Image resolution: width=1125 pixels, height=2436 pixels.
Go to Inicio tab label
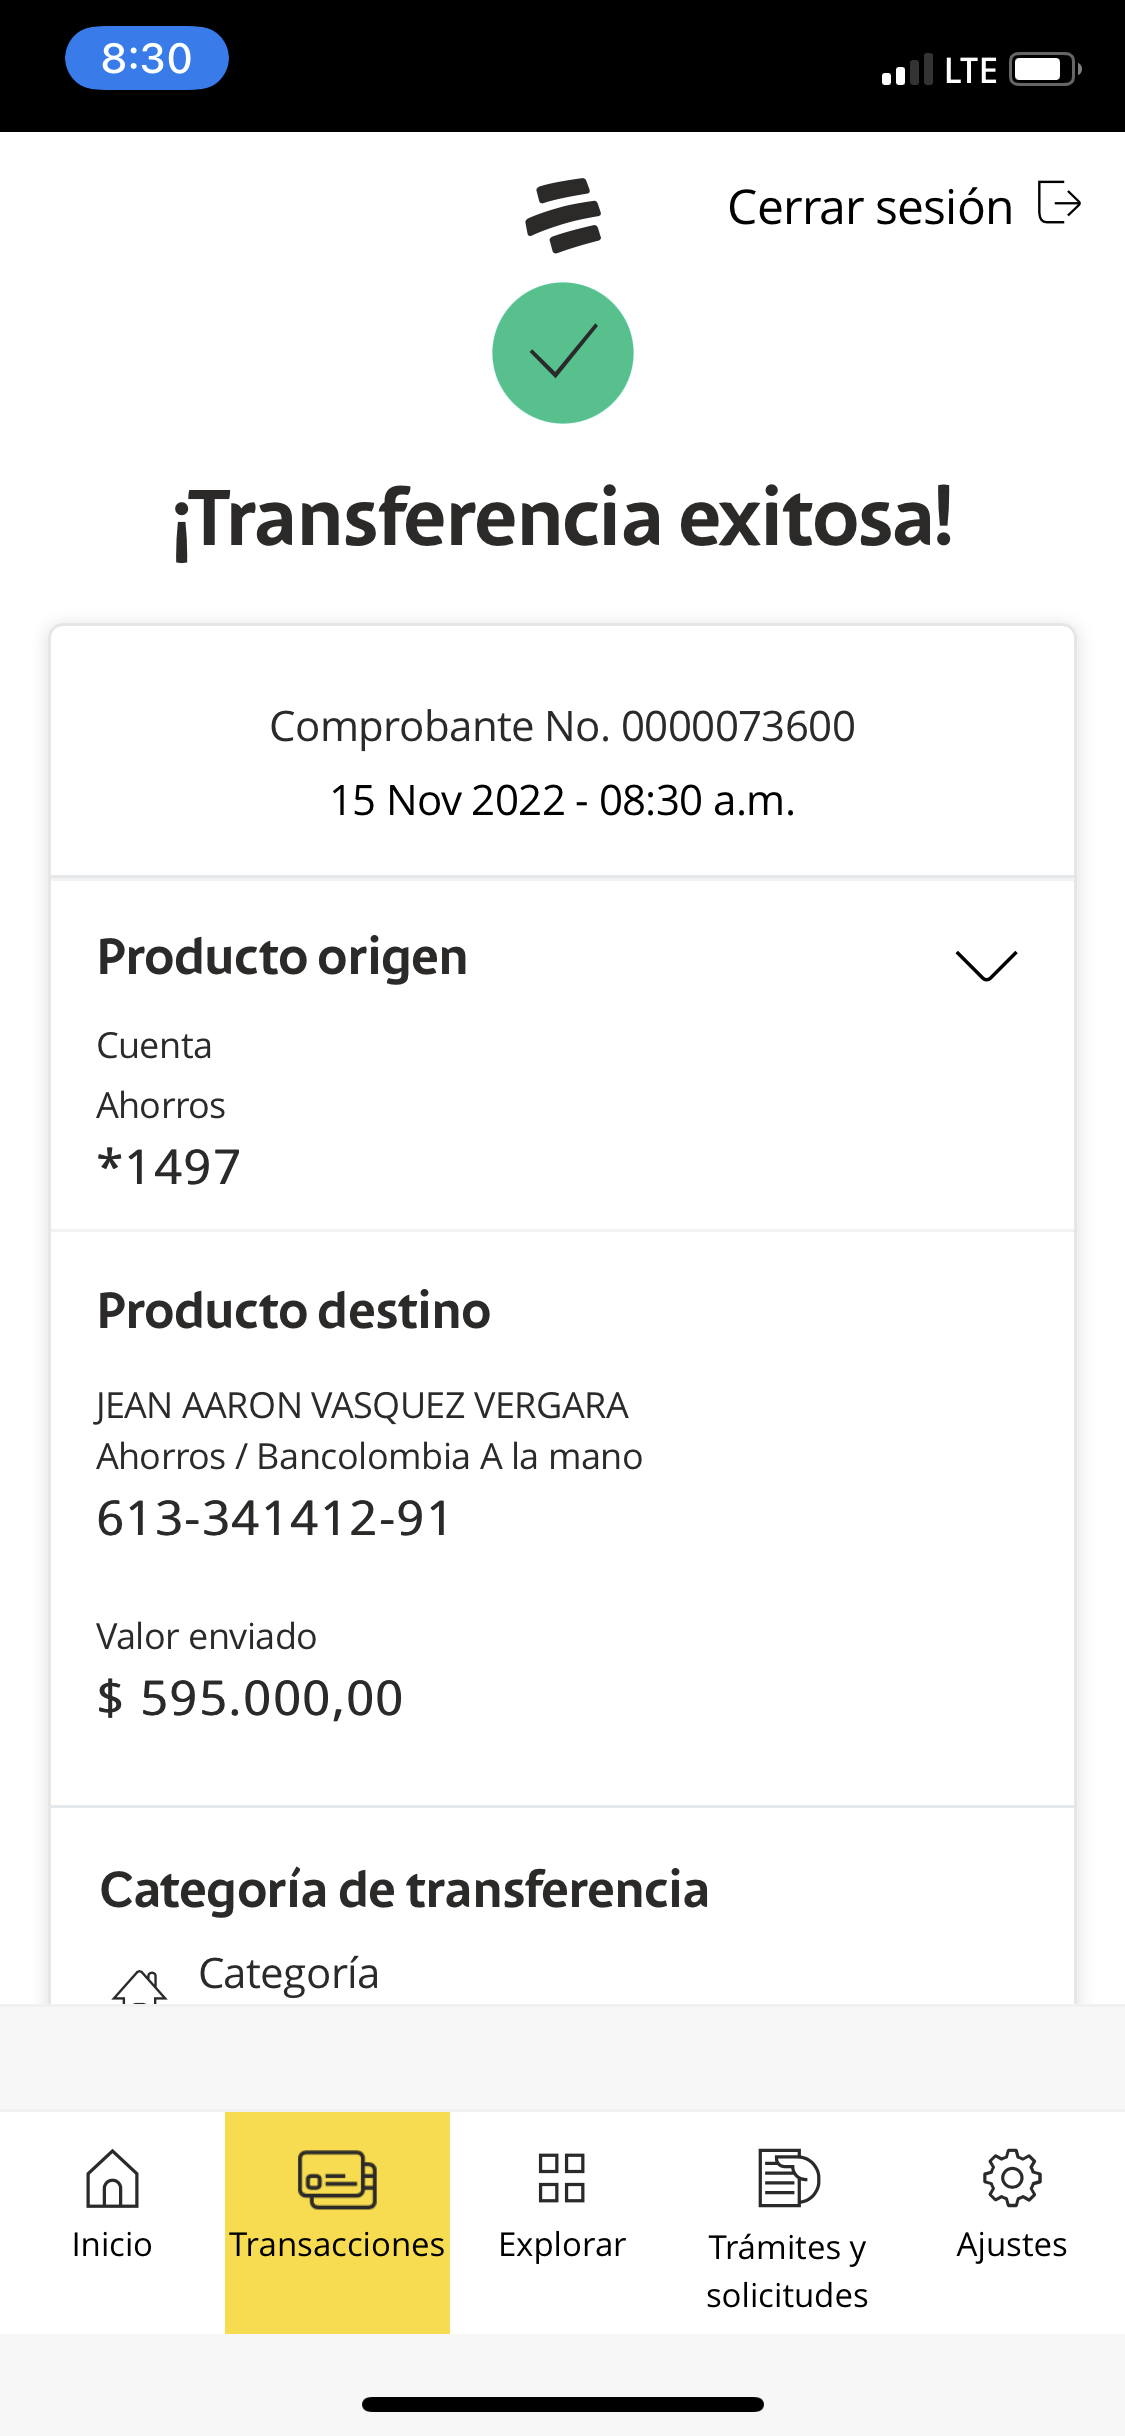point(112,2245)
